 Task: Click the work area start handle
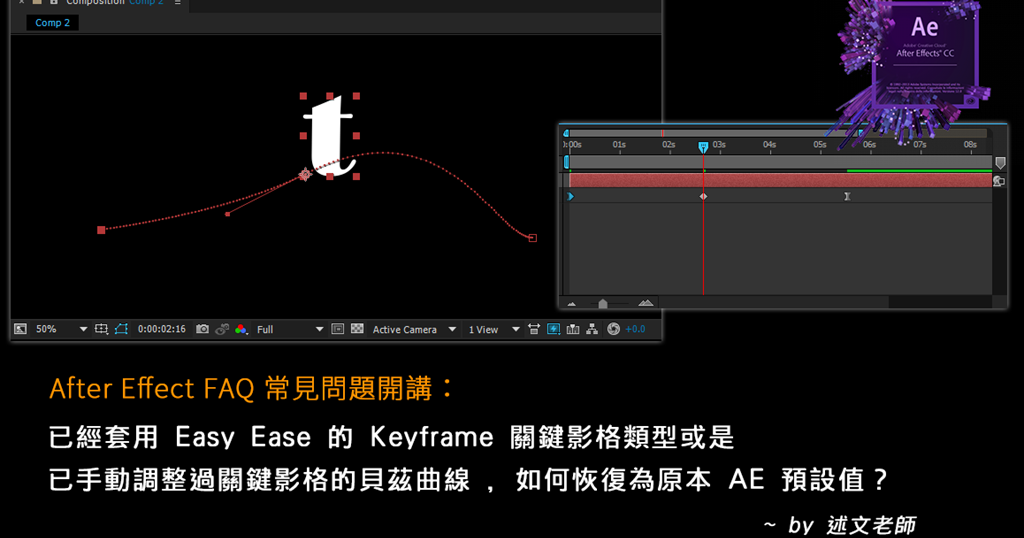[x=566, y=162]
